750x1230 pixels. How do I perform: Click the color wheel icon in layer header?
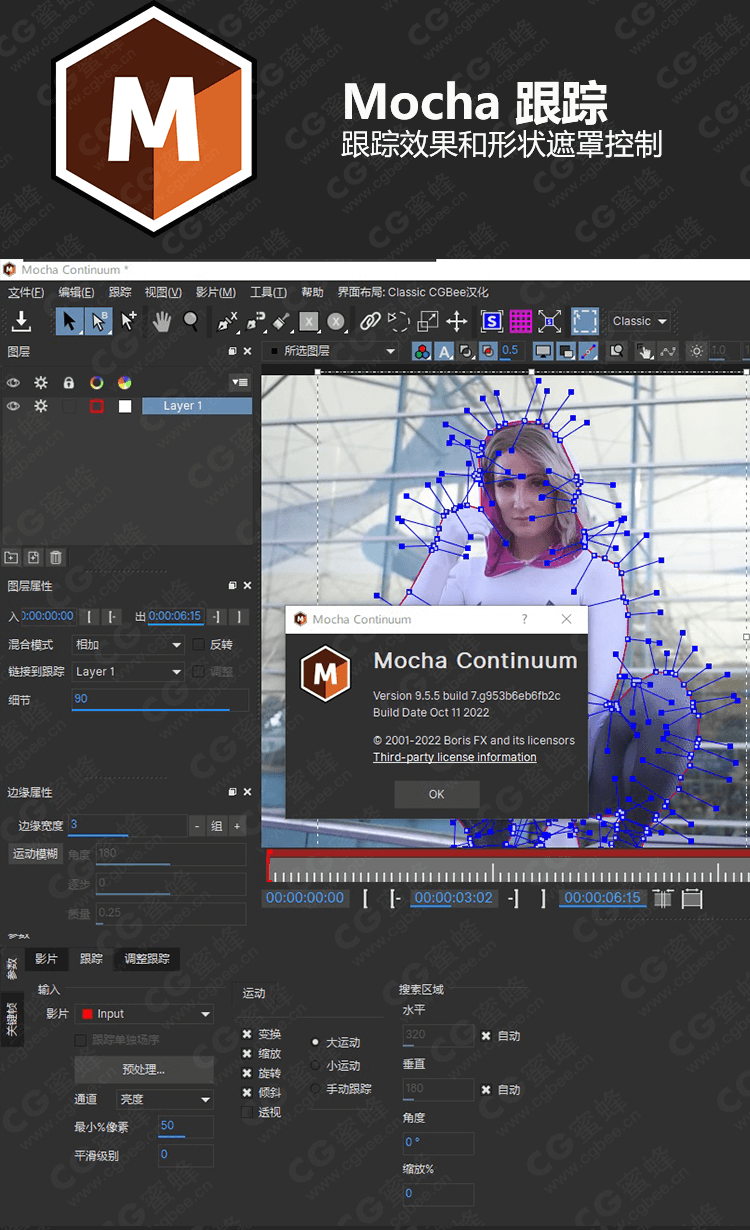click(124, 382)
